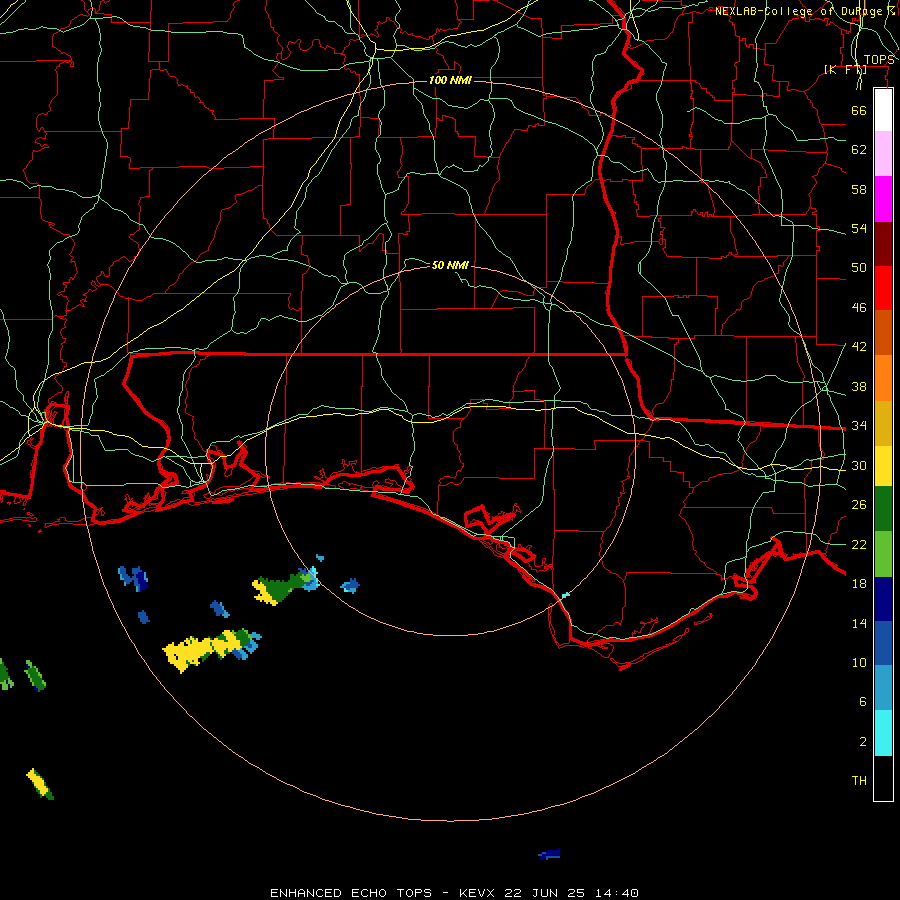Image resolution: width=900 pixels, height=900 pixels.
Task: Select the black TH threshold swatch
Action: [883, 778]
